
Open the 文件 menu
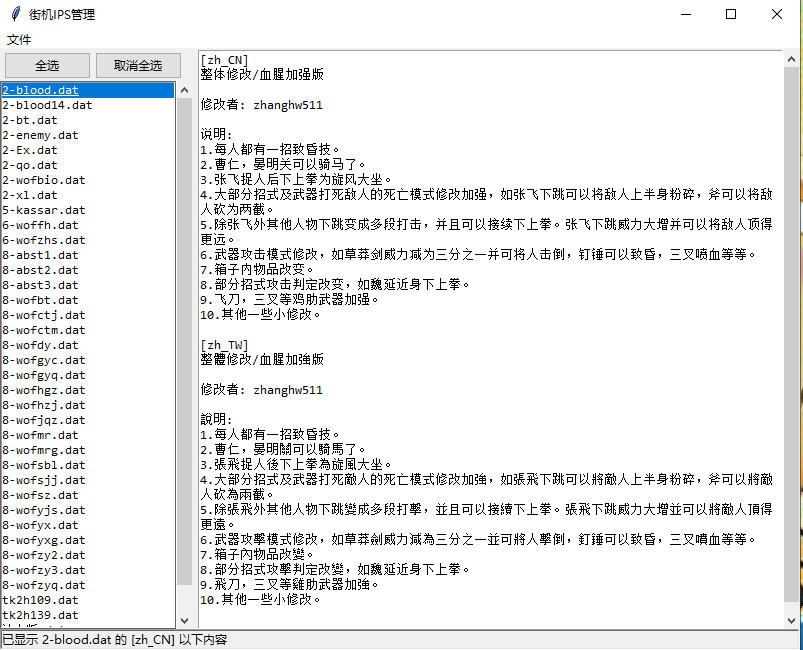coord(20,40)
